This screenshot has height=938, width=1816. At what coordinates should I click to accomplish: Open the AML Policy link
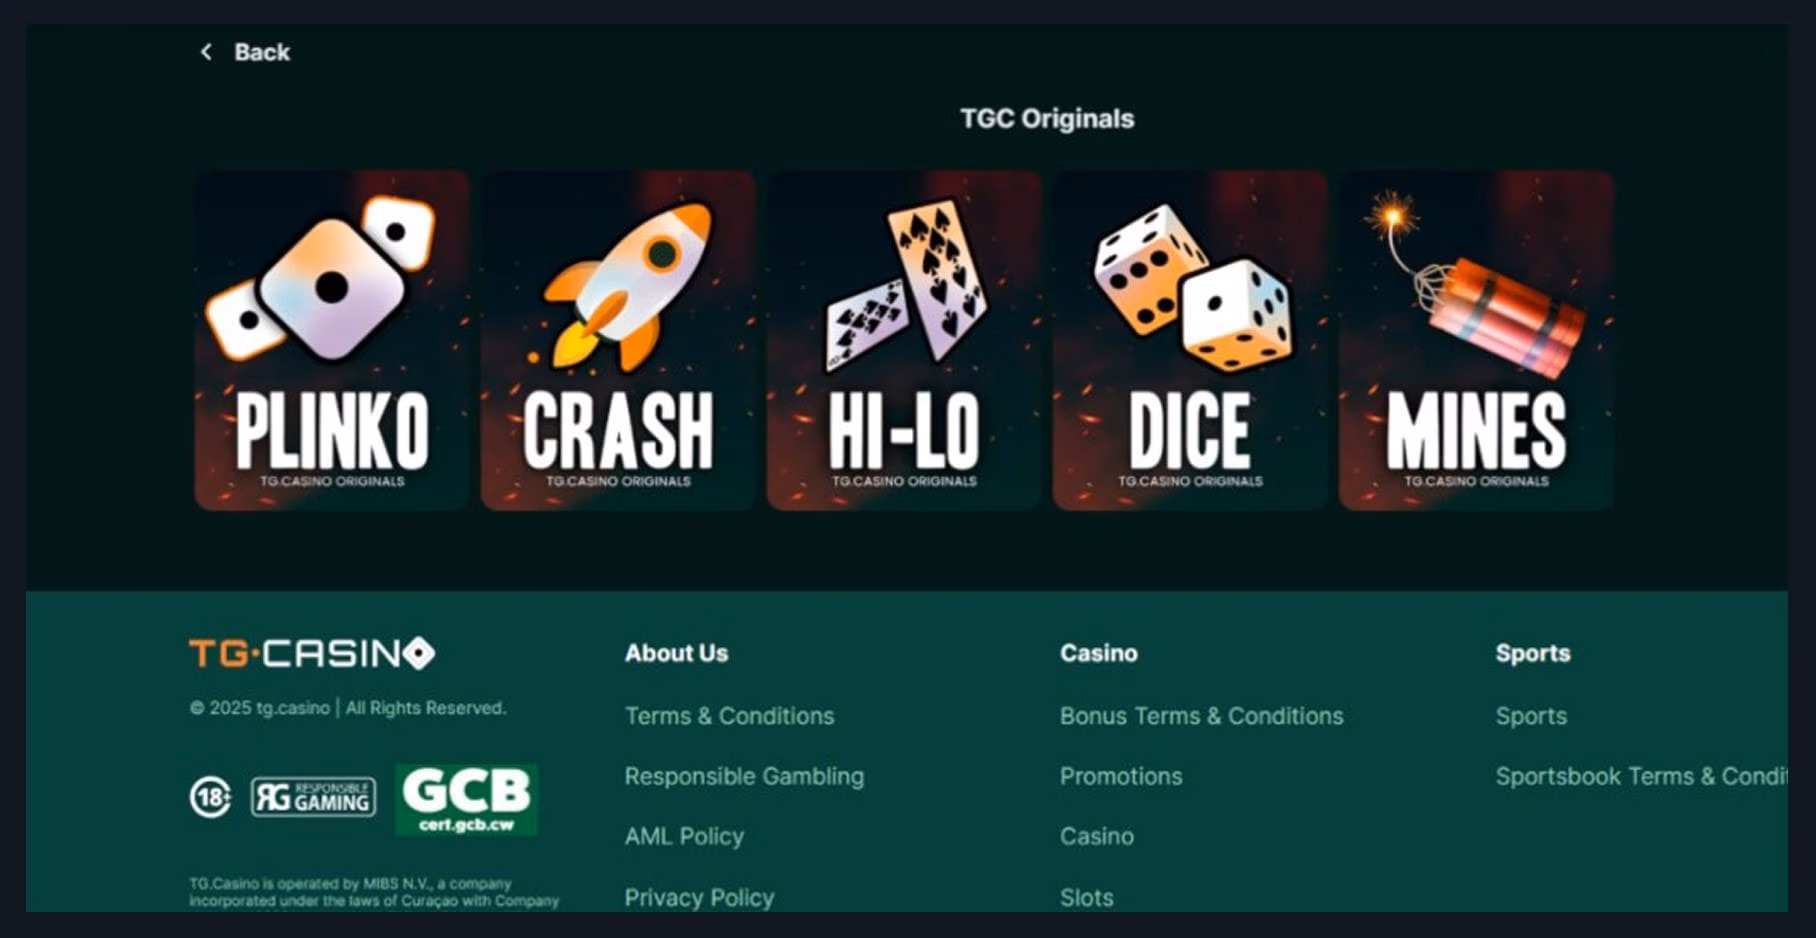(684, 836)
